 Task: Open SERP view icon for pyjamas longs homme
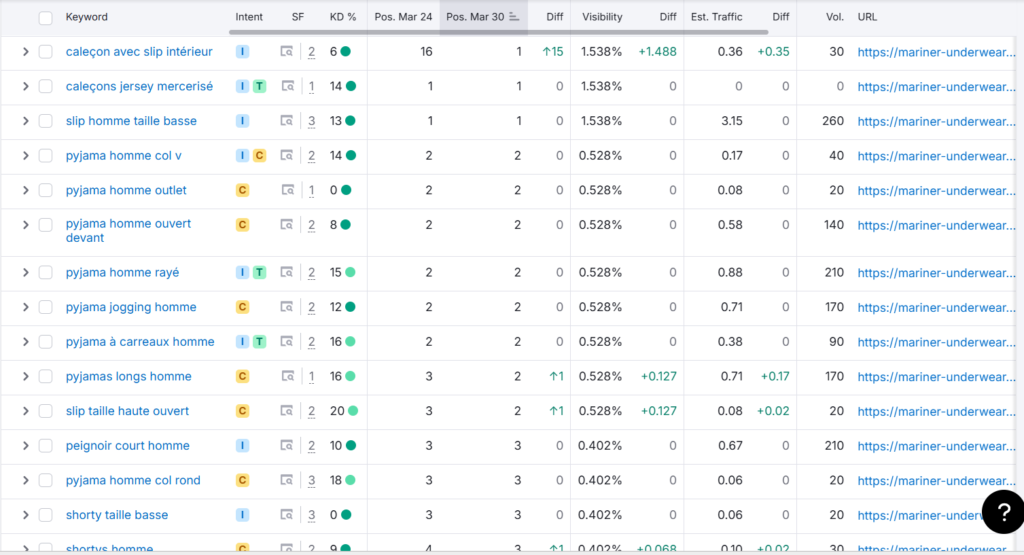287,376
